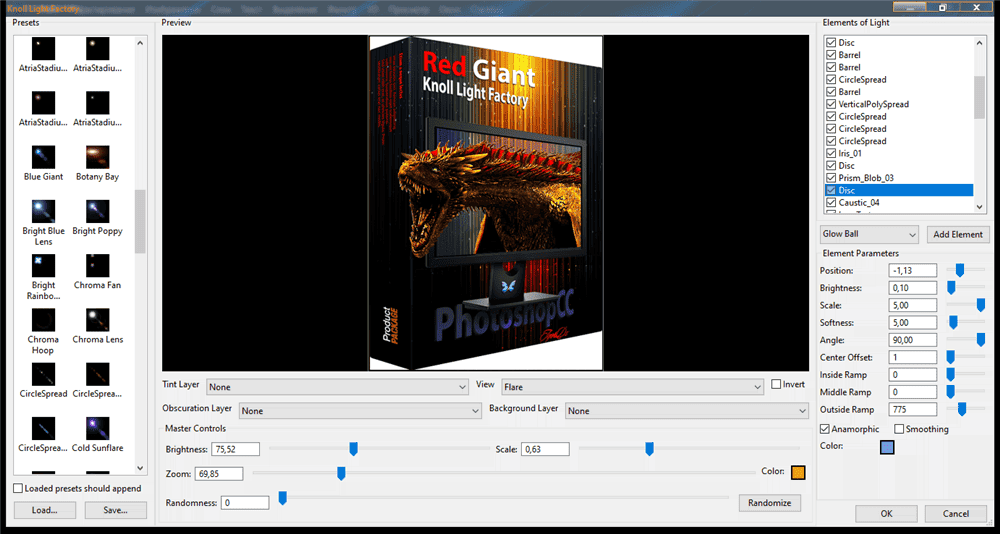This screenshot has height=534, width=1000.
Task: Focus the Position field showing -1,13
Action: coord(913,271)
